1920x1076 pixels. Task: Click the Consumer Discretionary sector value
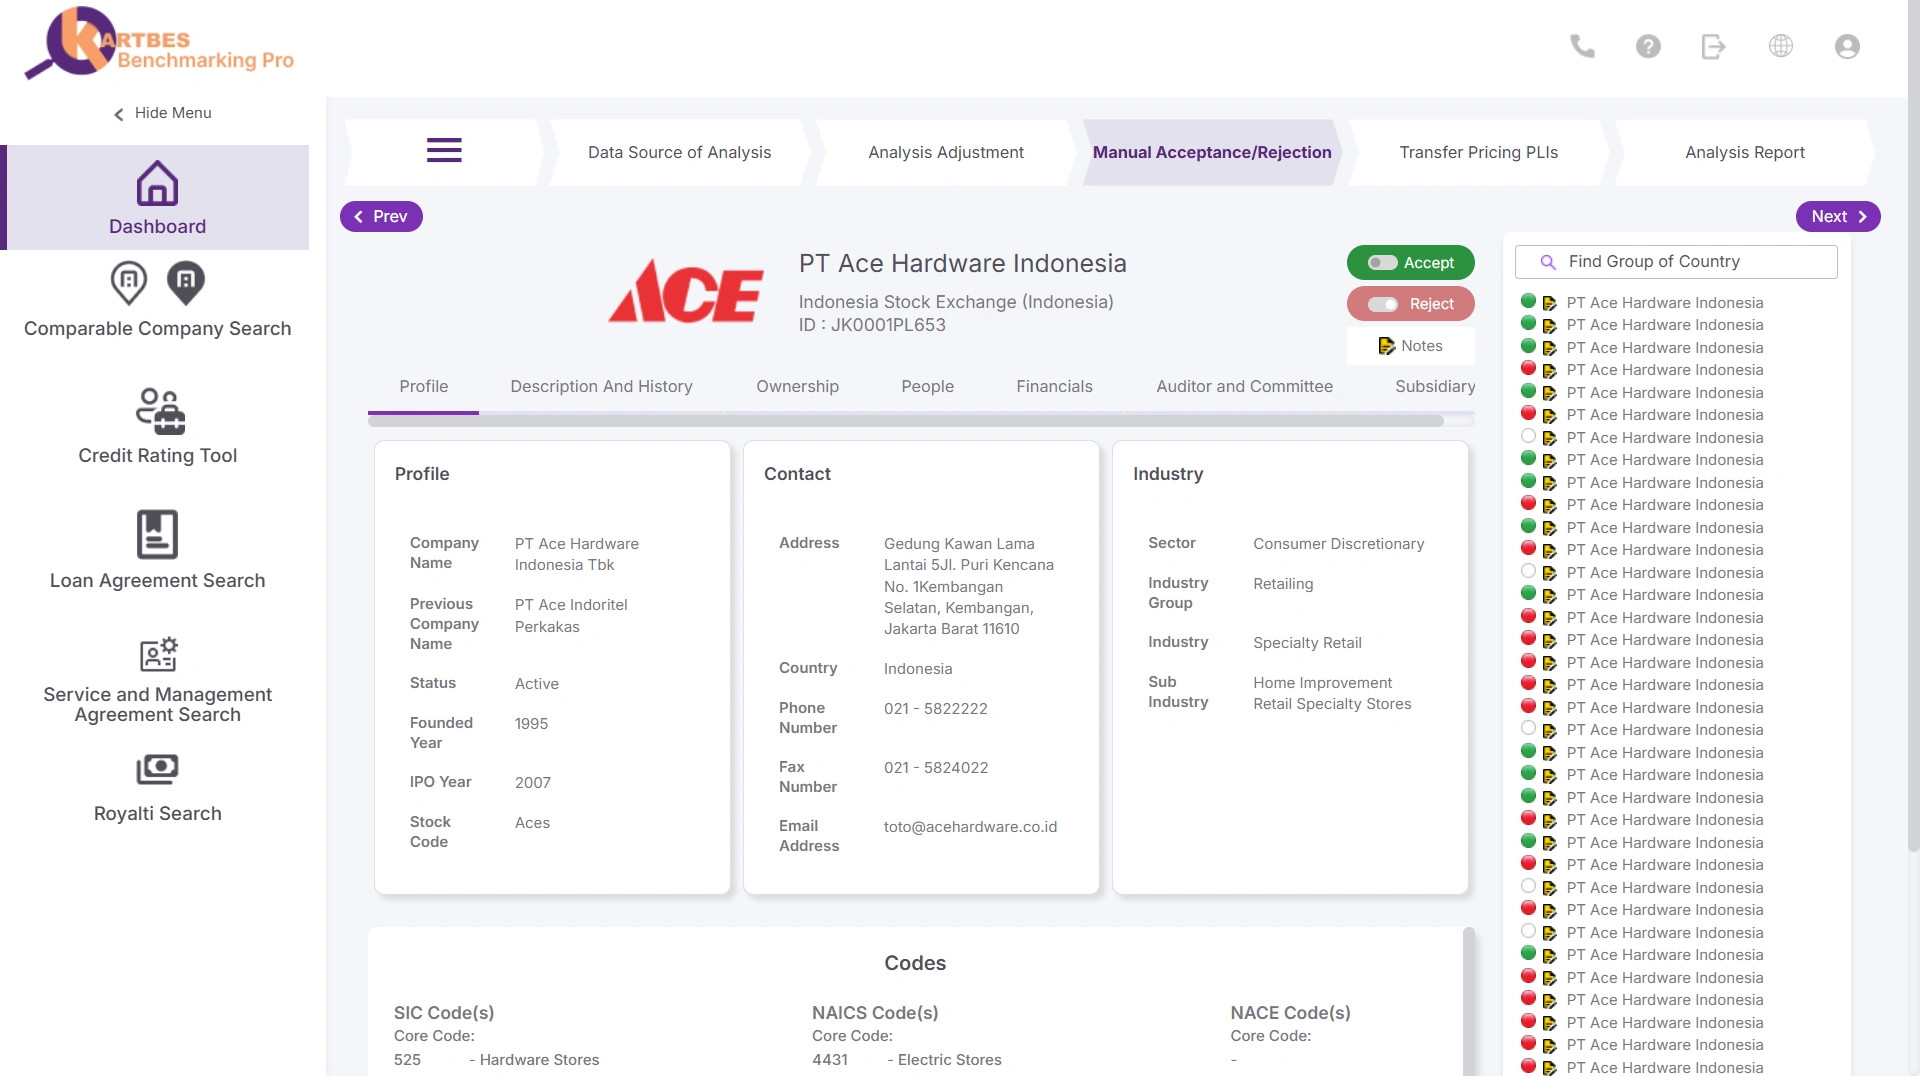pyautogui.click(x=1338, y=544)
